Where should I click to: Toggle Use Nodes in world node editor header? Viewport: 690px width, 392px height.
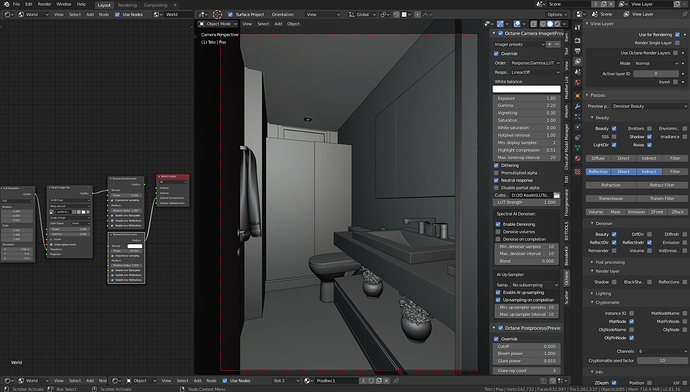tap(117, 15)
